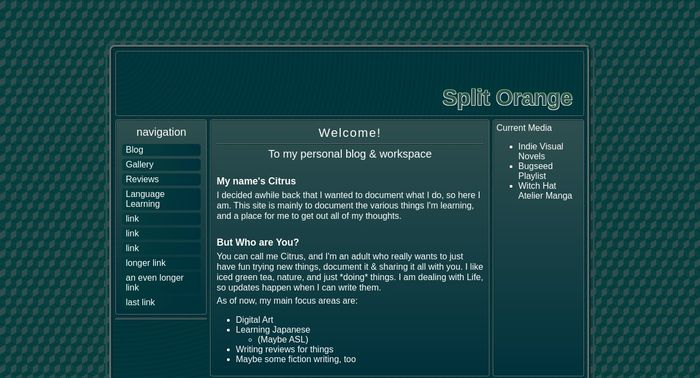Open the 'last link' navigation item
The height and width of the screenshot is (378, 700).
pyautogui.click(x=161, y=302)
